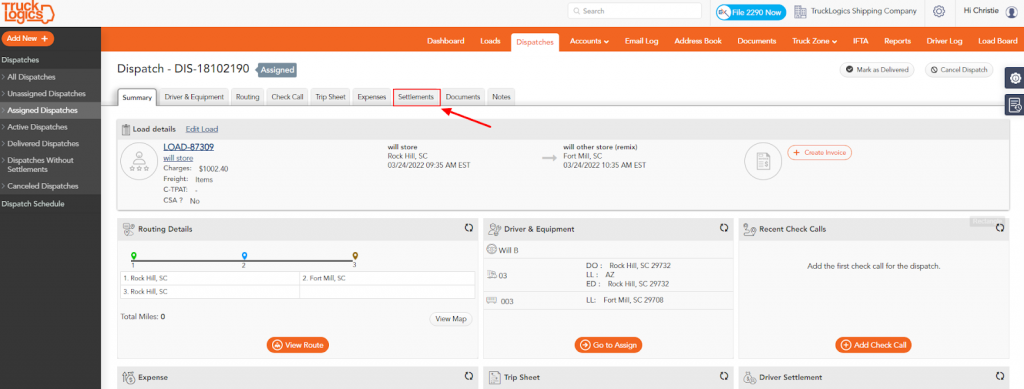Screen dimensions: 1024x389
Task: Refresh the Trip Sheet panel
Action: point(724,377)
